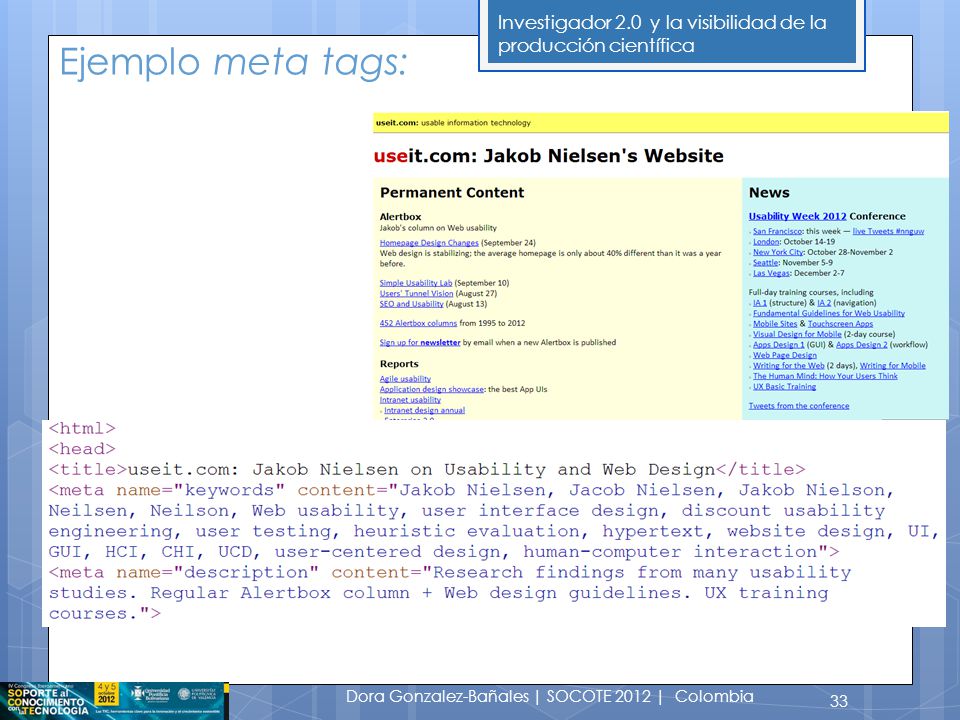Open Application design showcase report link
This screenshot has width=960, height=720.
[x=432, y=389]
